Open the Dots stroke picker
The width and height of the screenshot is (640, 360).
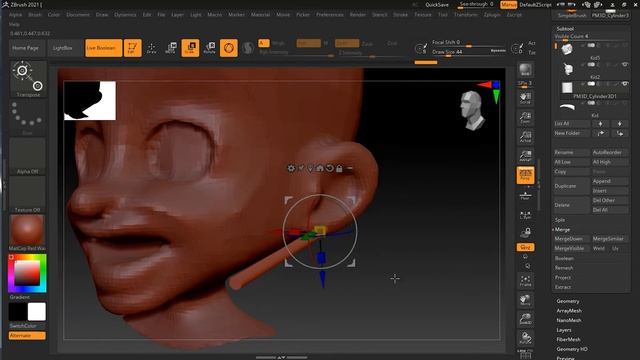(x=28, y=118)
